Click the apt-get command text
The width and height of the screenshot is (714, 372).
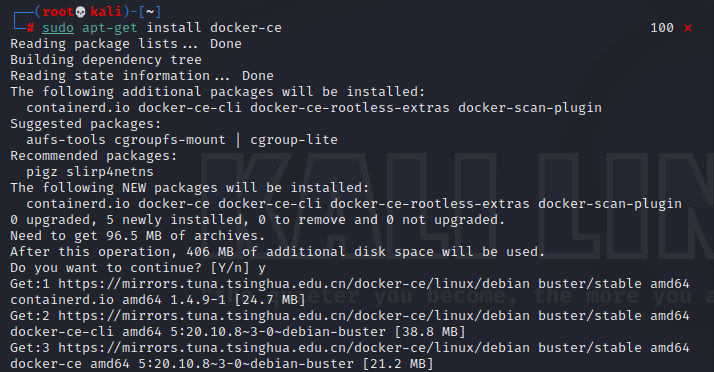pos(110,28)
